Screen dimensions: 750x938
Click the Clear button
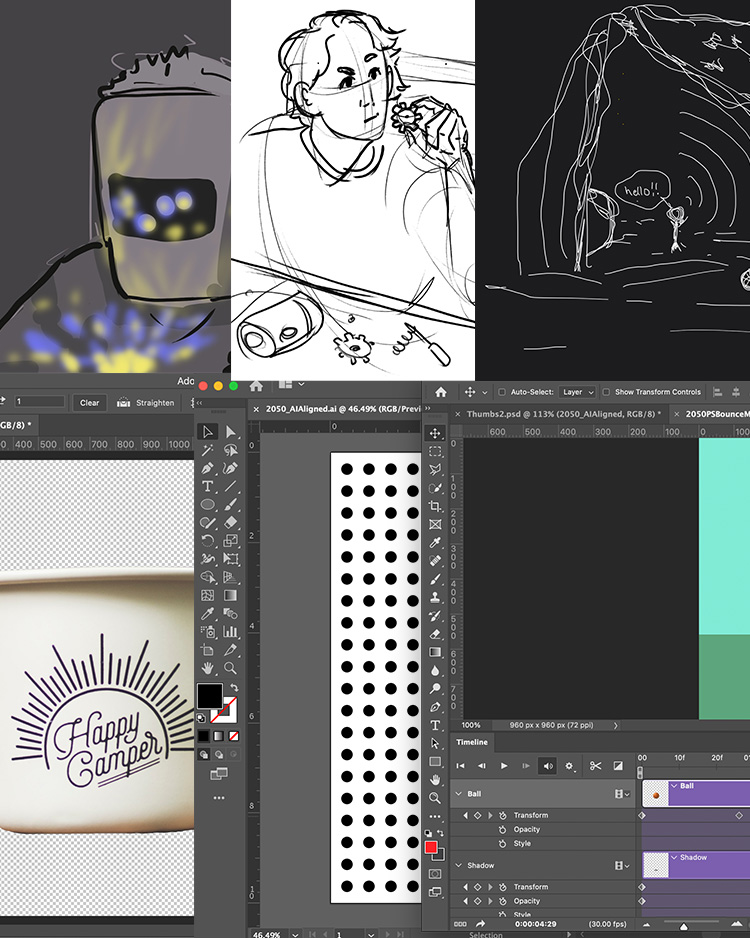tap(90, 402)
